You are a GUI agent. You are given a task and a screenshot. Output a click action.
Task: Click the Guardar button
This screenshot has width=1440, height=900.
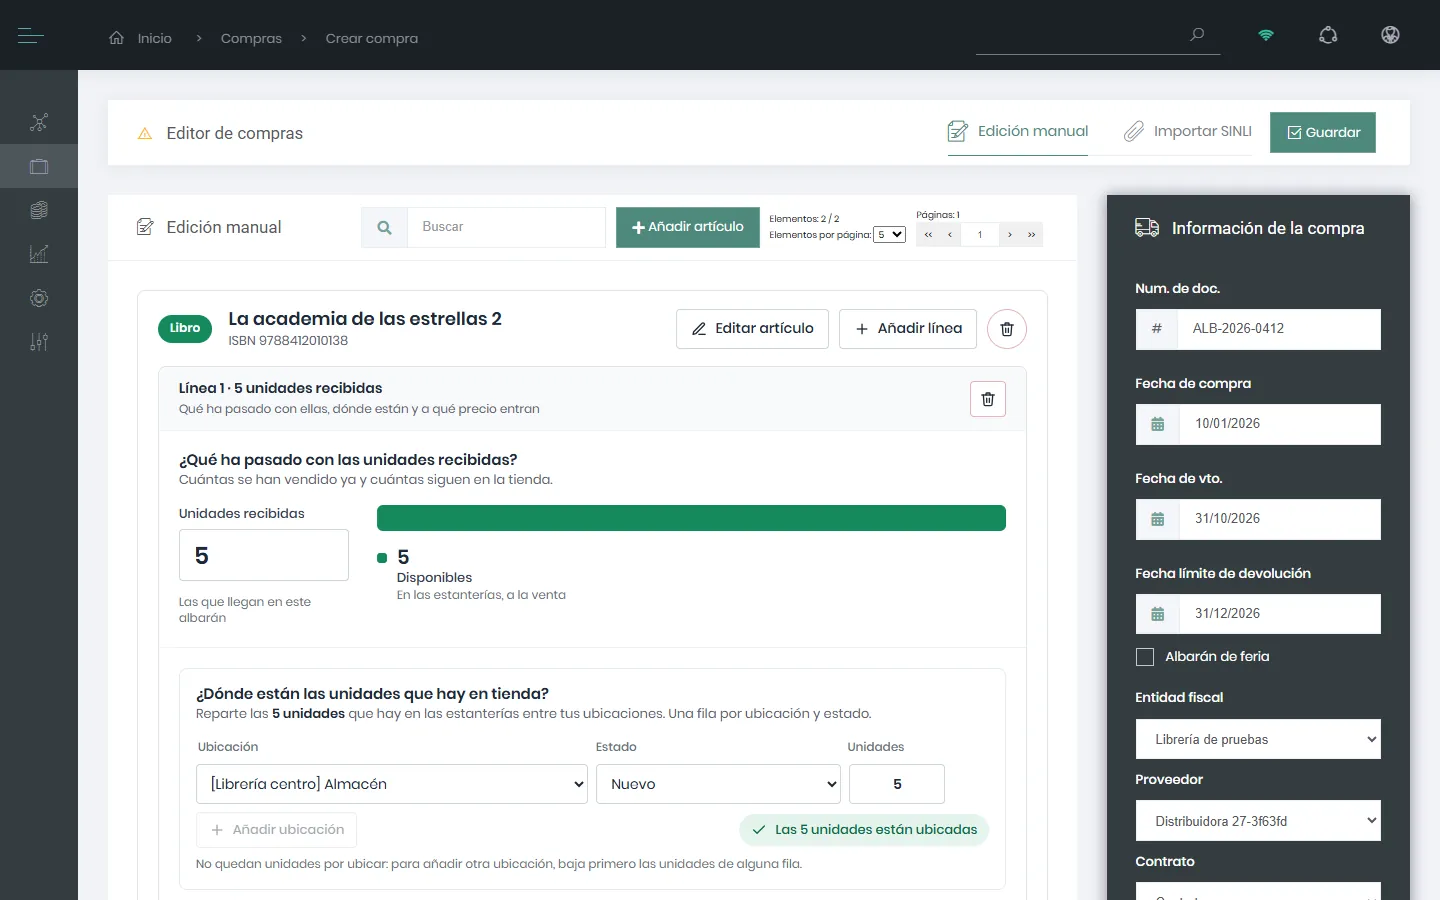[1323, 133]
